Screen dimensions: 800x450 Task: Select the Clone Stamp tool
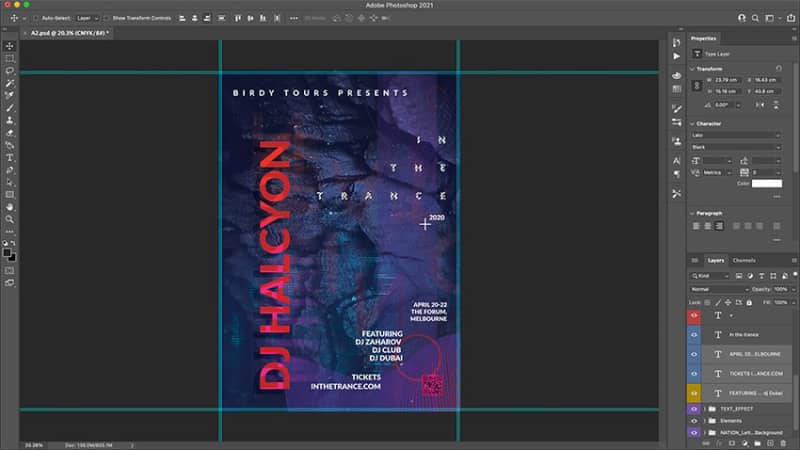pyautogui.click(x=10, y=120)
